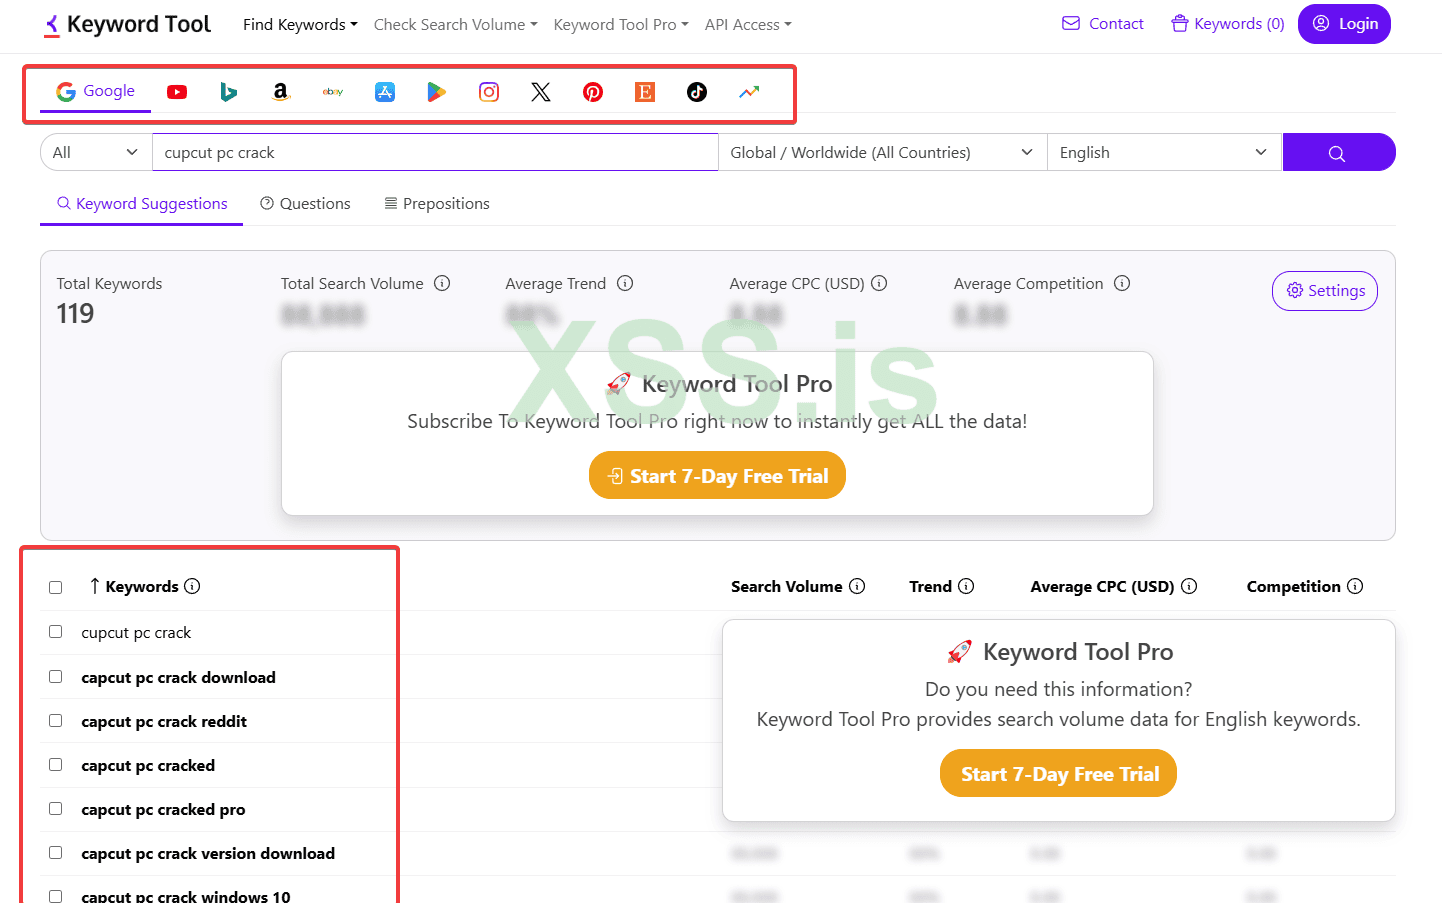Click the purple search magnifier button
Image resolution: width=1442 pixels, height=903 pixels.
(1338, 153)
